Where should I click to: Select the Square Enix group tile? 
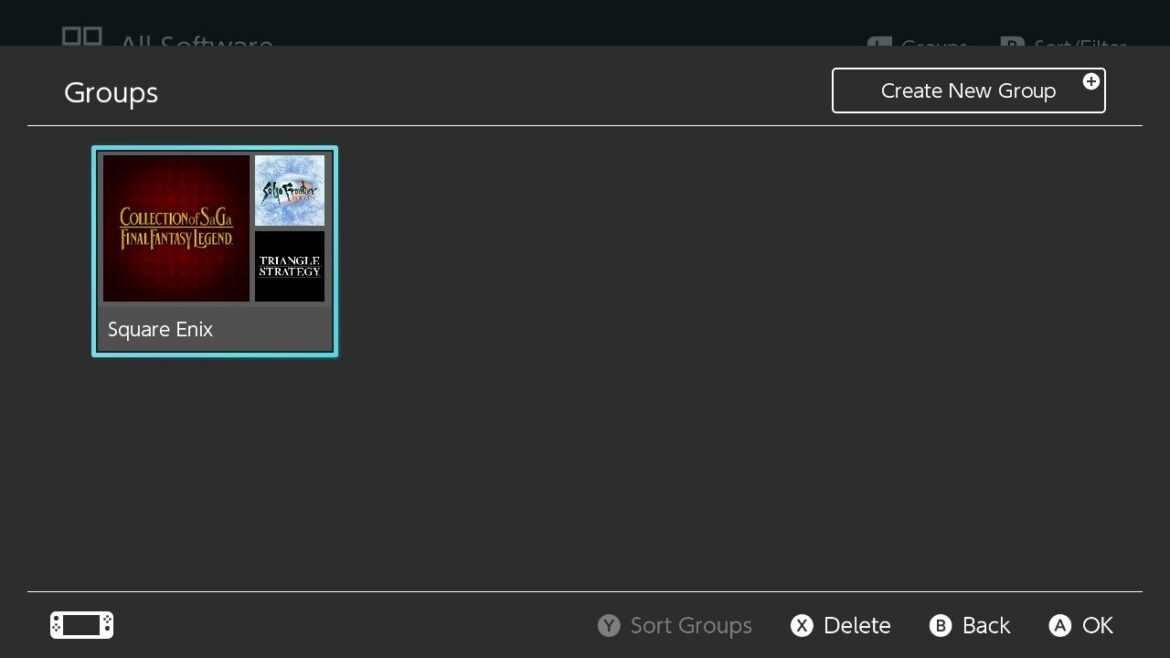214,250
